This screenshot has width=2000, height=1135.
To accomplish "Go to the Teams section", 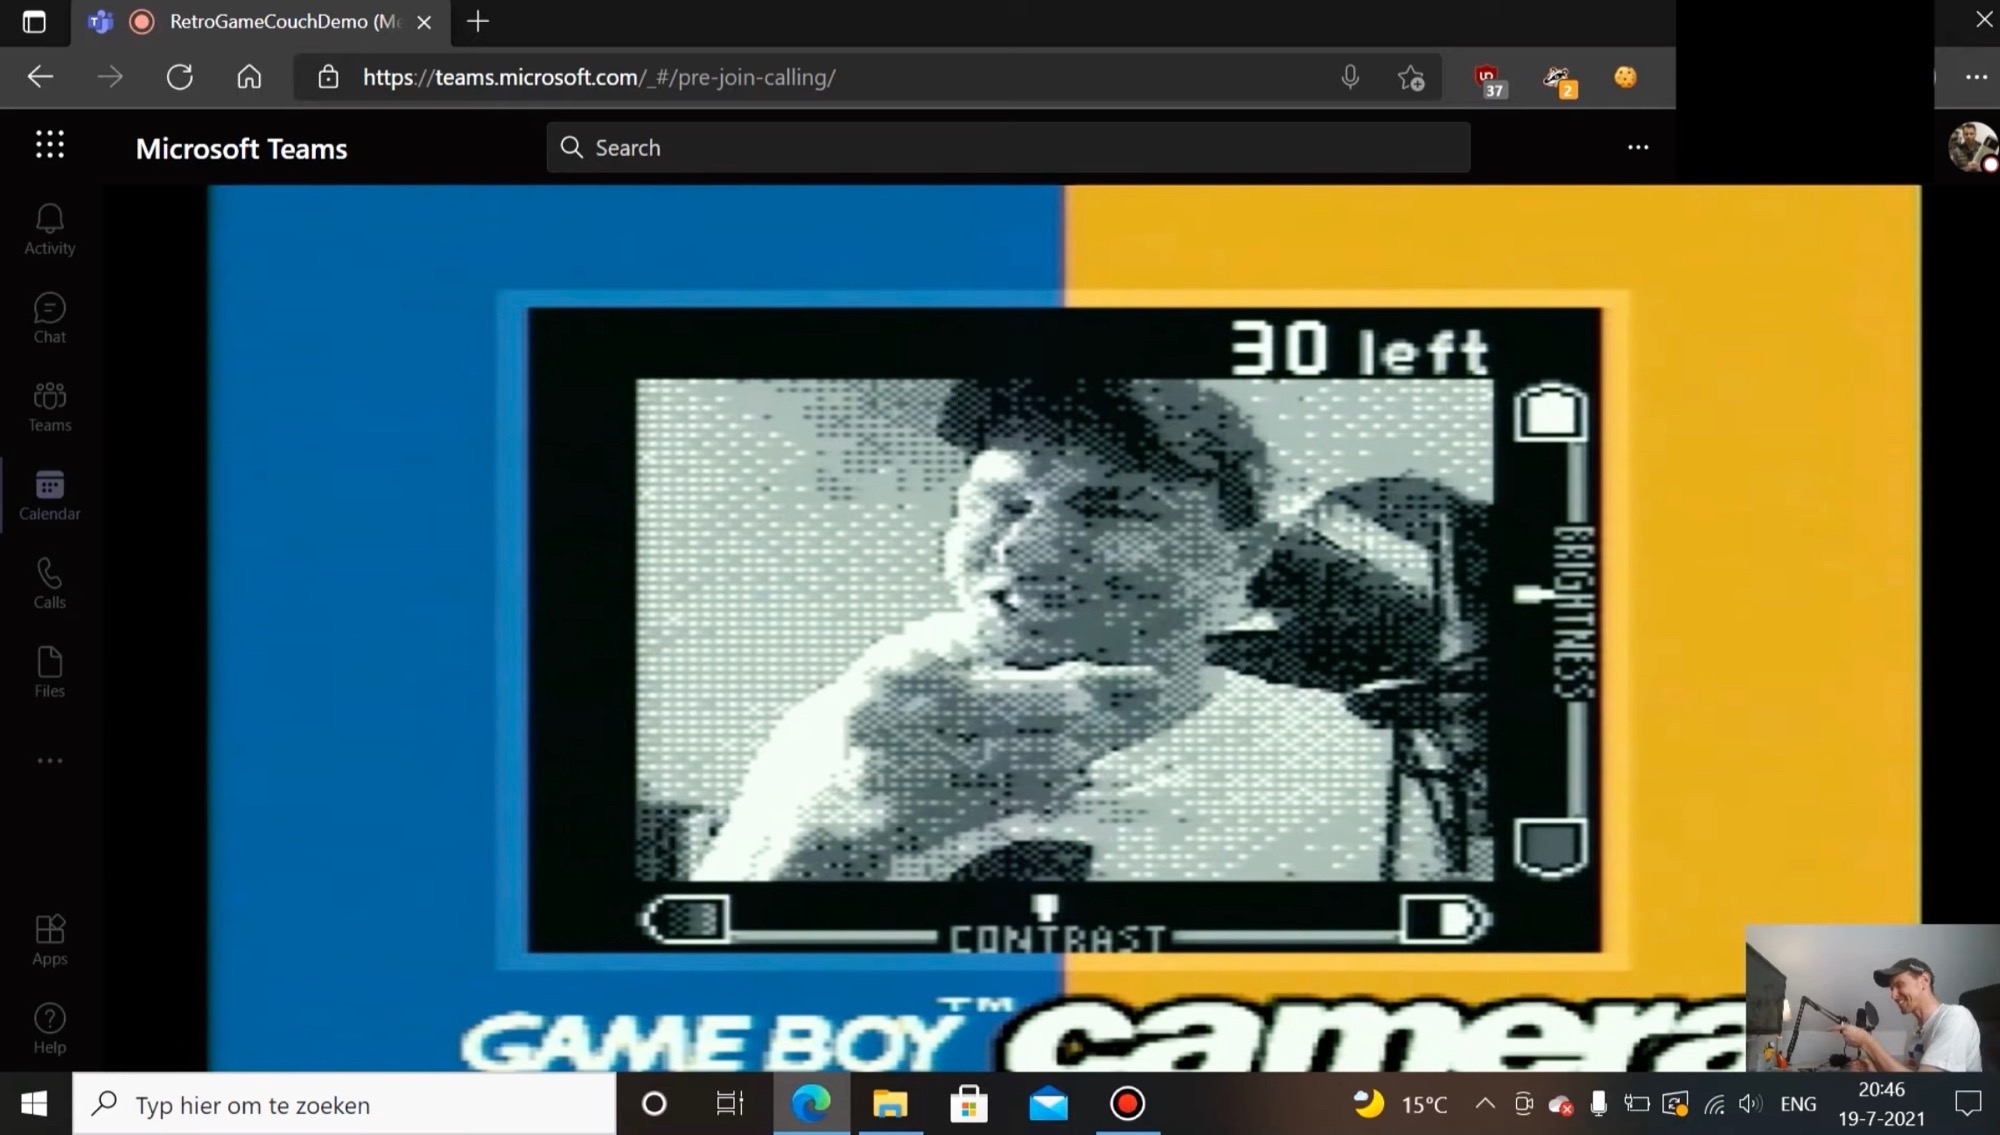I will (x=49, y=407).
